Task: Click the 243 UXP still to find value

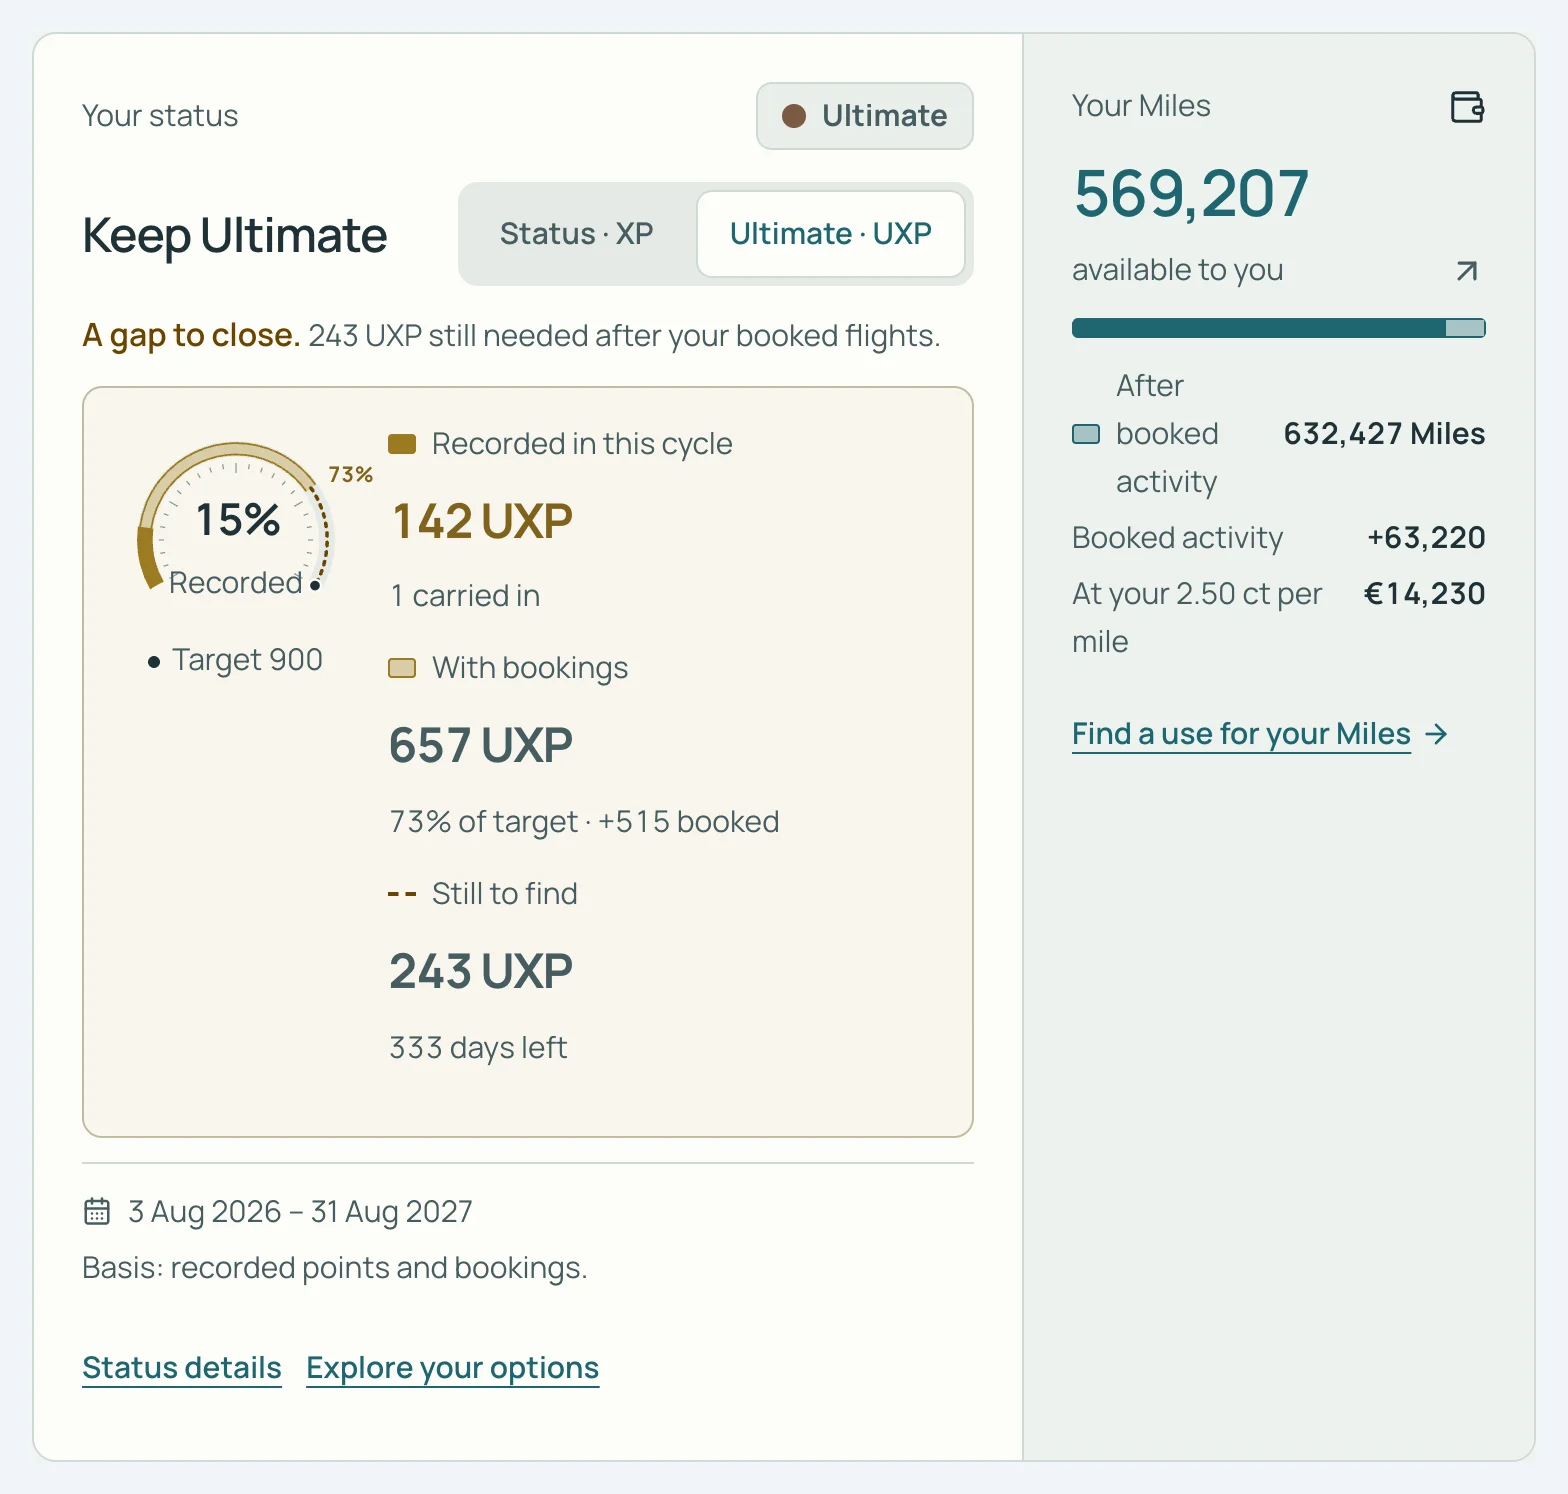Action: 481,971
